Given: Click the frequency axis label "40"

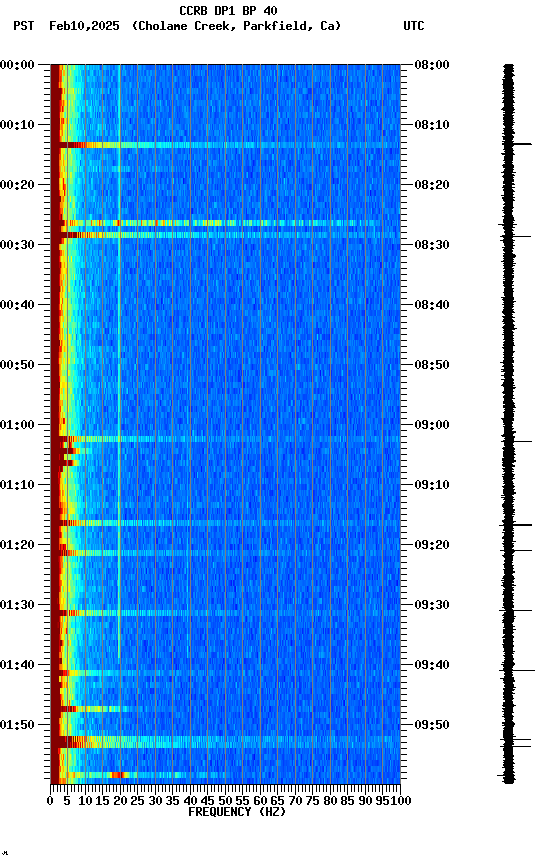Looking at the screenshot, I should tap(190, 801).
